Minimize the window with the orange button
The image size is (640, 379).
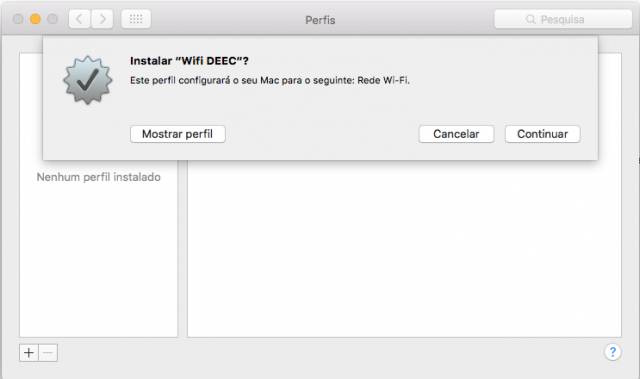pyautogui.click(x=36, y=19)
